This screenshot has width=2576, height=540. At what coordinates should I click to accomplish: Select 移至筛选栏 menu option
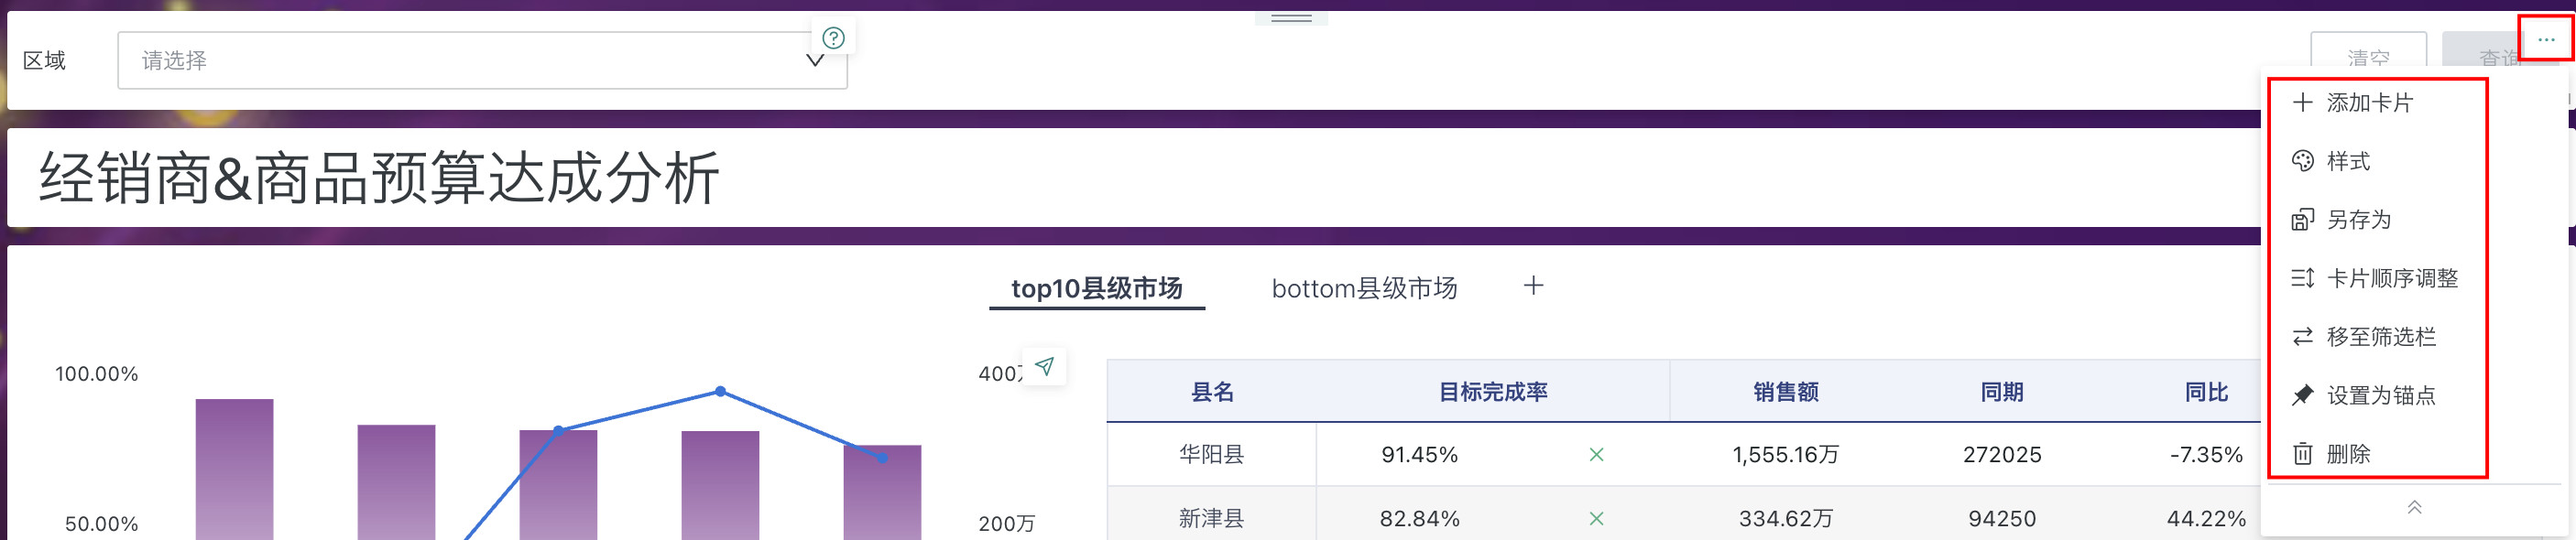2380,337
